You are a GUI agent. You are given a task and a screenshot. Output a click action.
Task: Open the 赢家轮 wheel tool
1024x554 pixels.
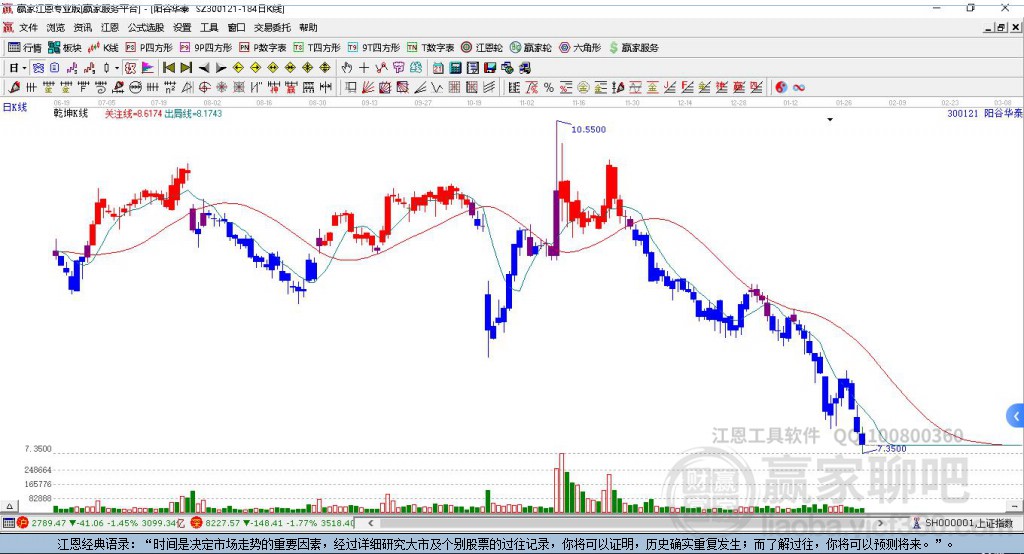(531, 48)
